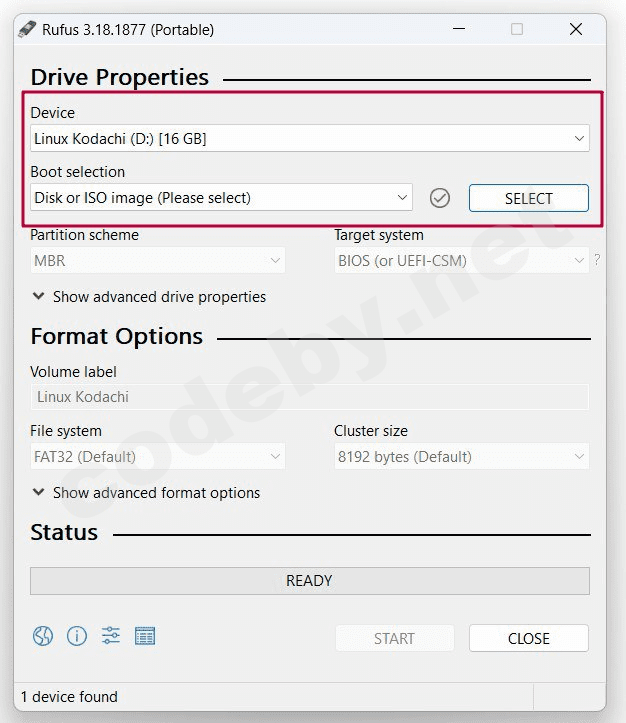Viewport: 626px width, 723px height.
Task: Click the Status section heading
Action: pyautogui.click(x=64, y=533)
